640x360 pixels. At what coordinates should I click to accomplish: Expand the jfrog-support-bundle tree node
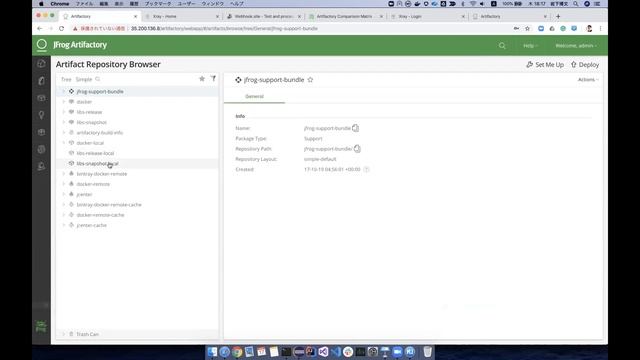tap(63, 91)
